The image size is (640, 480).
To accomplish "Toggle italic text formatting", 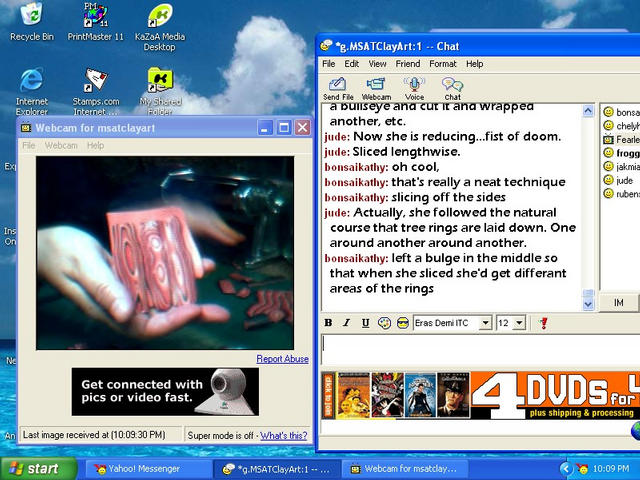I will (x=347, y=323).
